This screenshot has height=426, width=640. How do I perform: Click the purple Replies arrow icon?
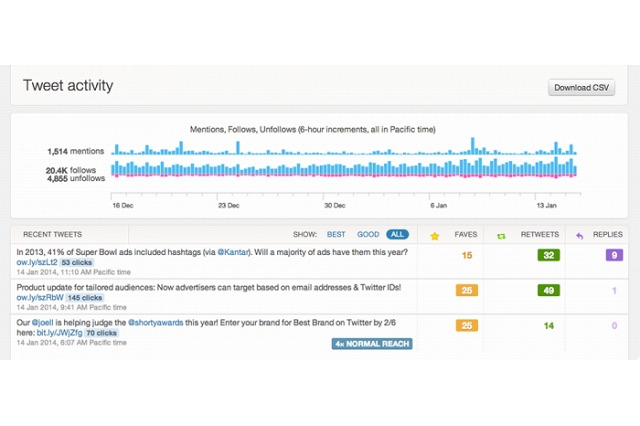click(577, 235)
